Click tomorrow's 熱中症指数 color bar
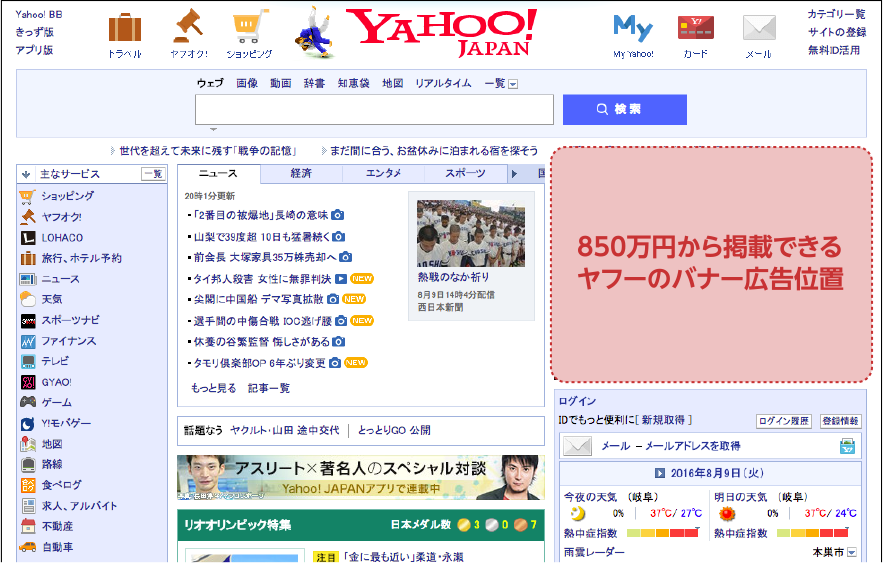This screenshot has height=563, width=883. pos(813,533)
